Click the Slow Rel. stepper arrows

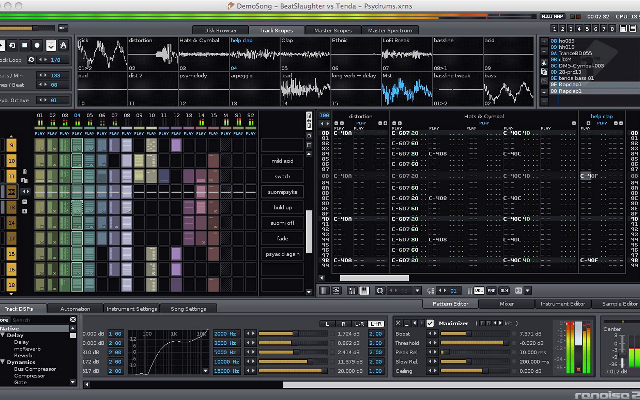[432, 362]
